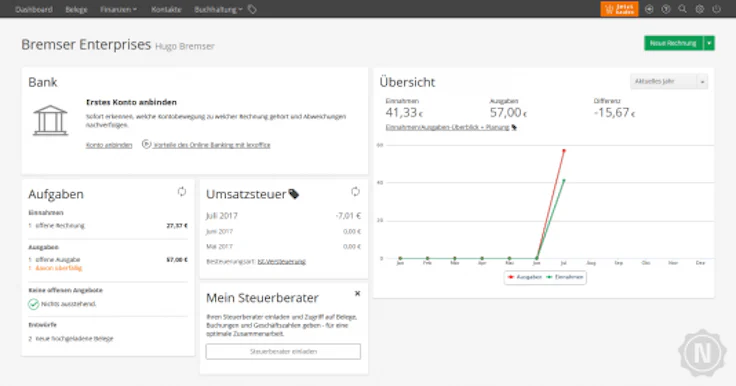Screen dimensions: 736x386
Task: Open the Kontakte menu item
Action: 166,9
